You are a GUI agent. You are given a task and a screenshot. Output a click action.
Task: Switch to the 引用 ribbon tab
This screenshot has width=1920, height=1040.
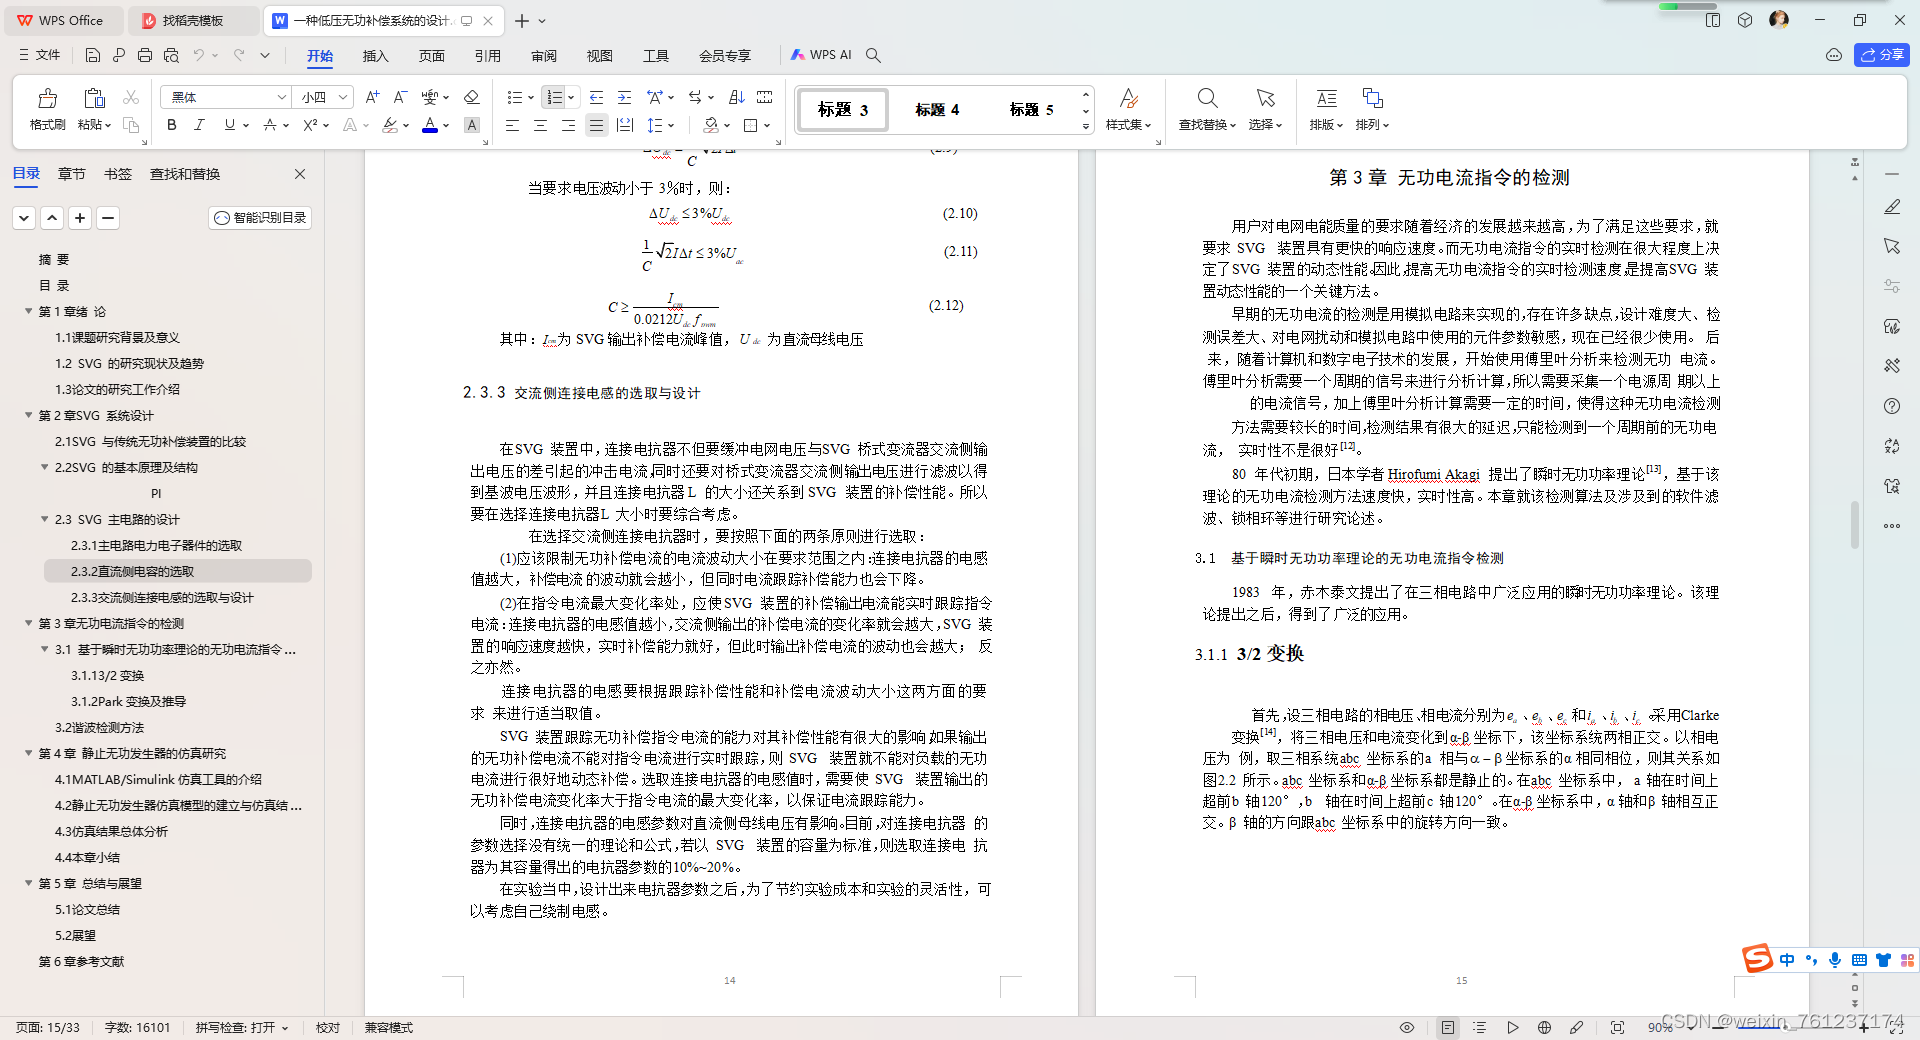pos(487,56)
